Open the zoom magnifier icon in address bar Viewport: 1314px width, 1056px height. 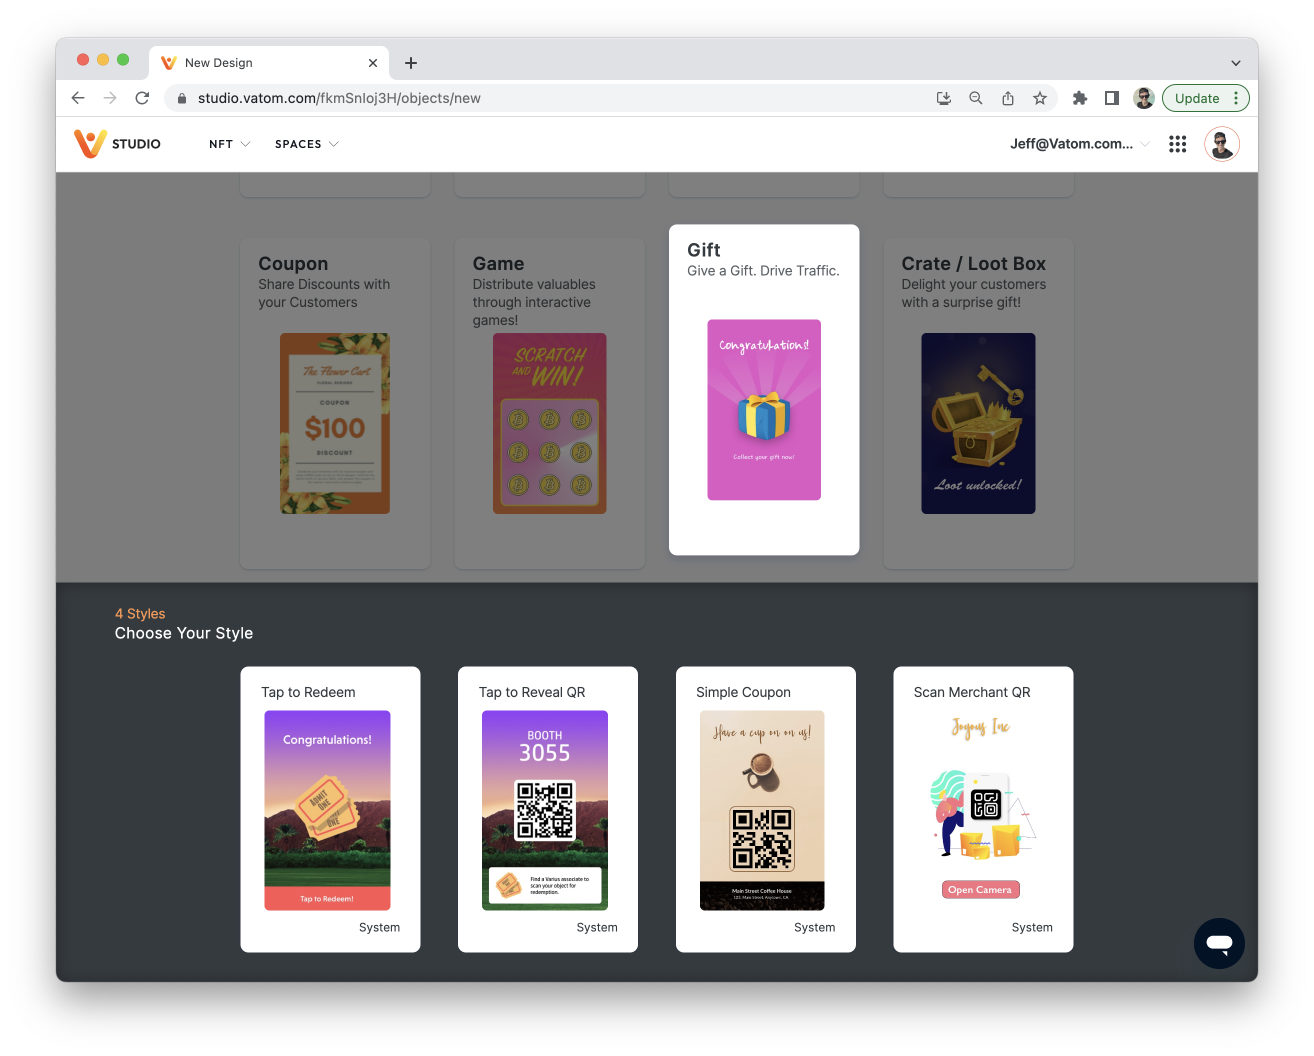[x=976, y=98]
